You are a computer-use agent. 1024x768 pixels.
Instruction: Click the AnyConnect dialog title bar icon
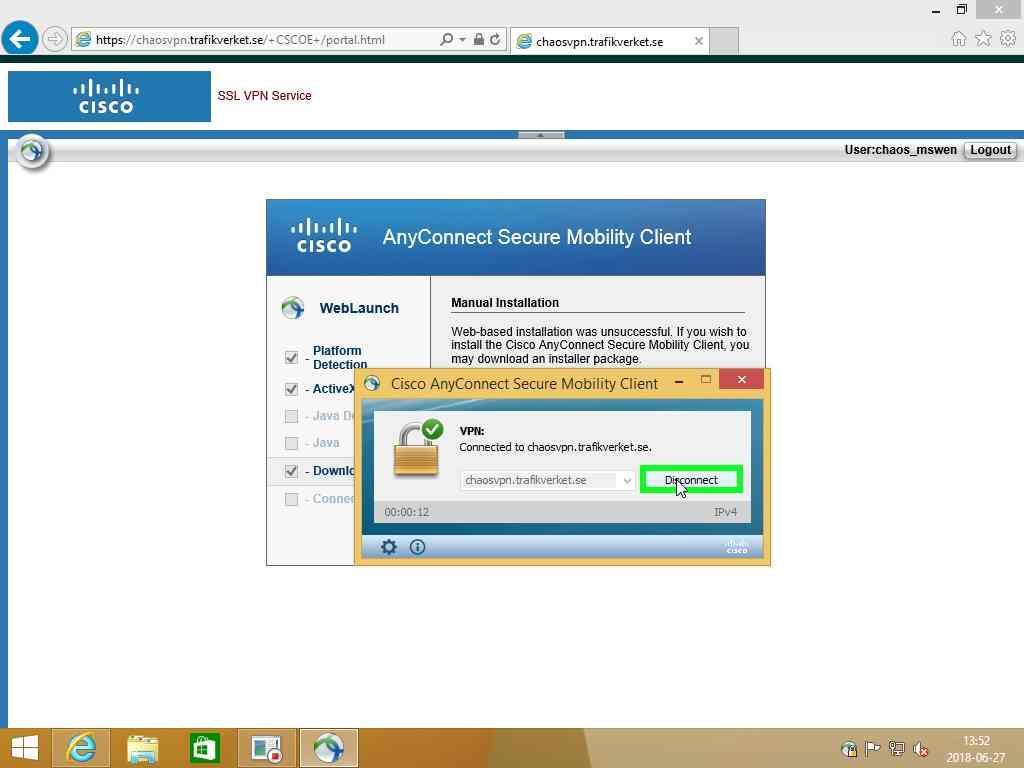tap(372, 383)
